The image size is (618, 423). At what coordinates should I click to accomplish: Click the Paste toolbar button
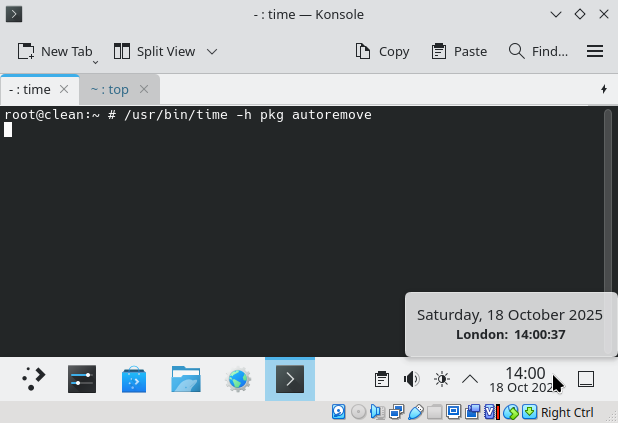(459, 51)
